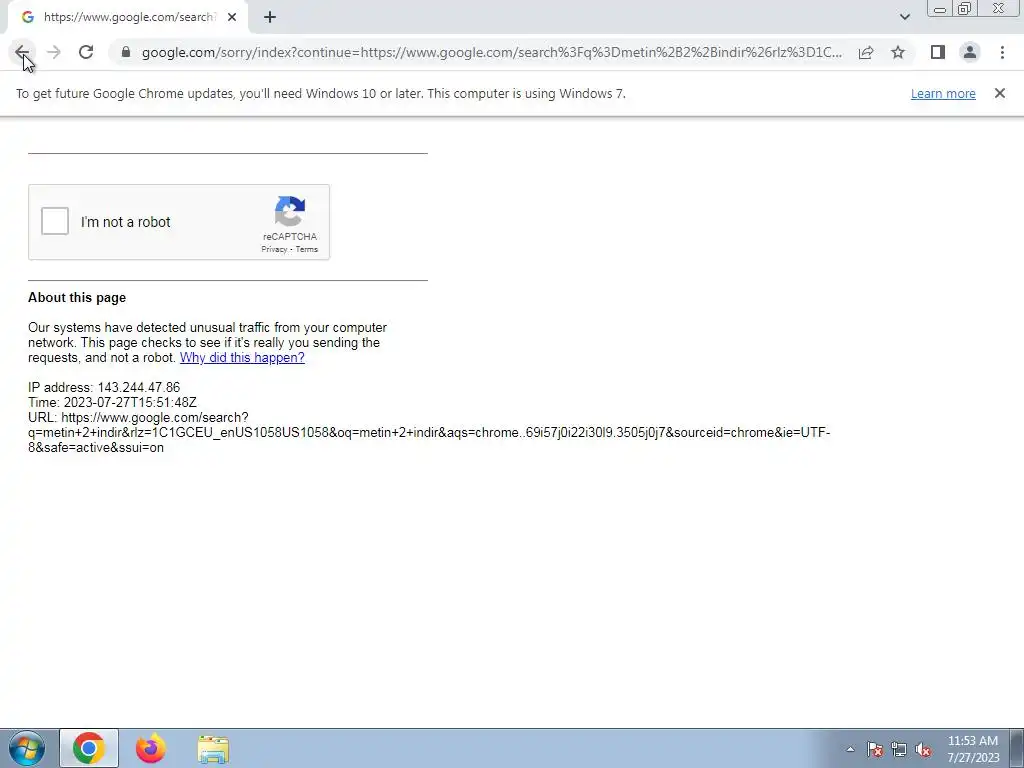Click the About this page heading
This screenshot has height=768, width=1024.
pos(77,298)
